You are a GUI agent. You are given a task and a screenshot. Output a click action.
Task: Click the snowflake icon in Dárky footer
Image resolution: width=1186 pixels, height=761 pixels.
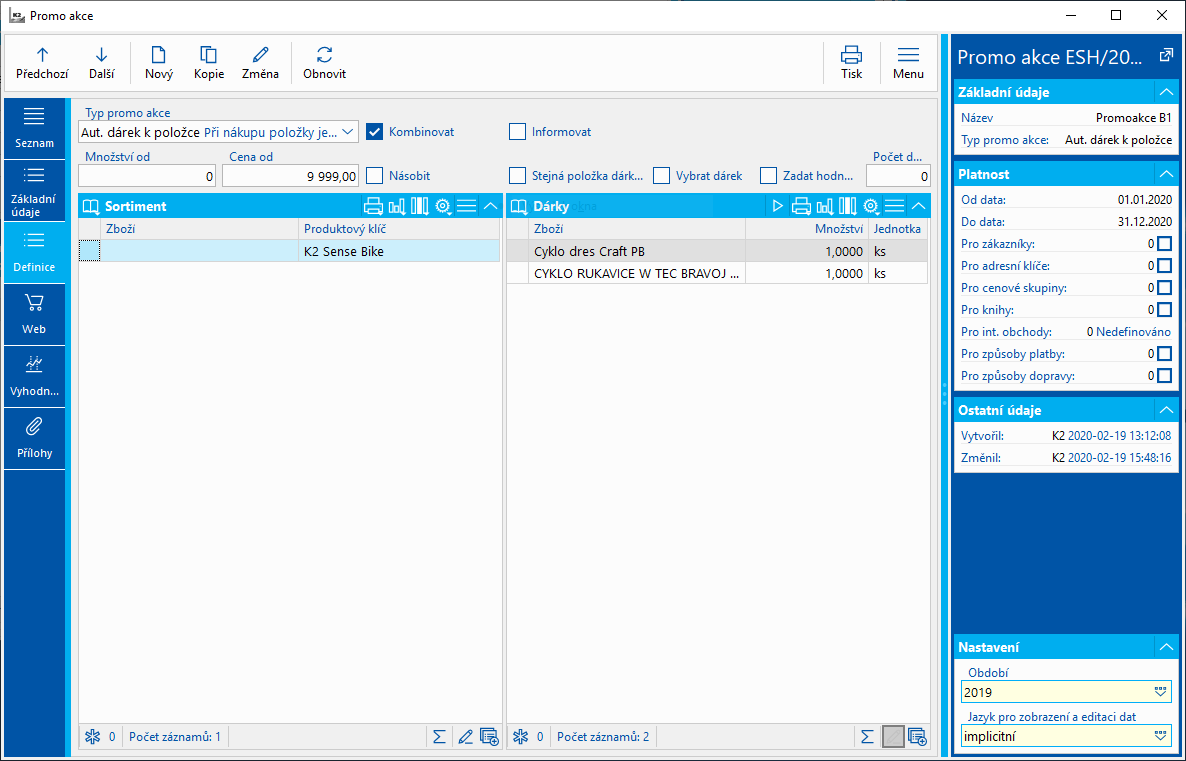(x=520, y=736)
